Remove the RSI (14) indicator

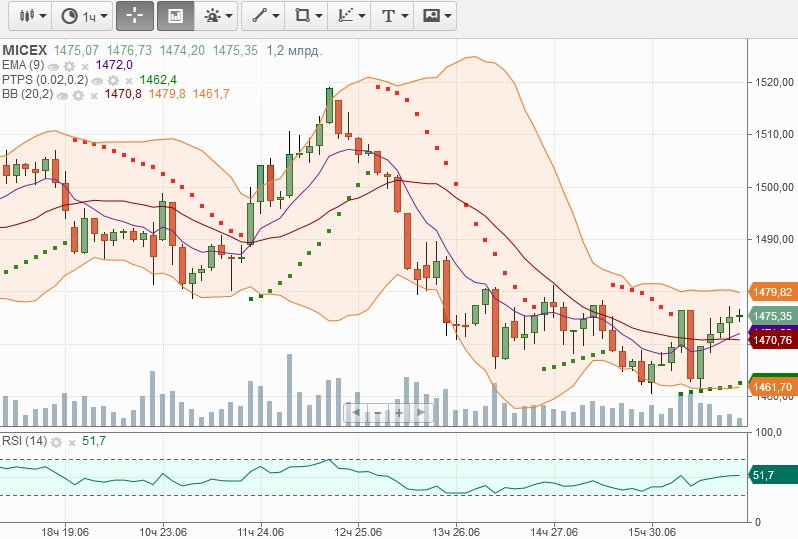70,441
